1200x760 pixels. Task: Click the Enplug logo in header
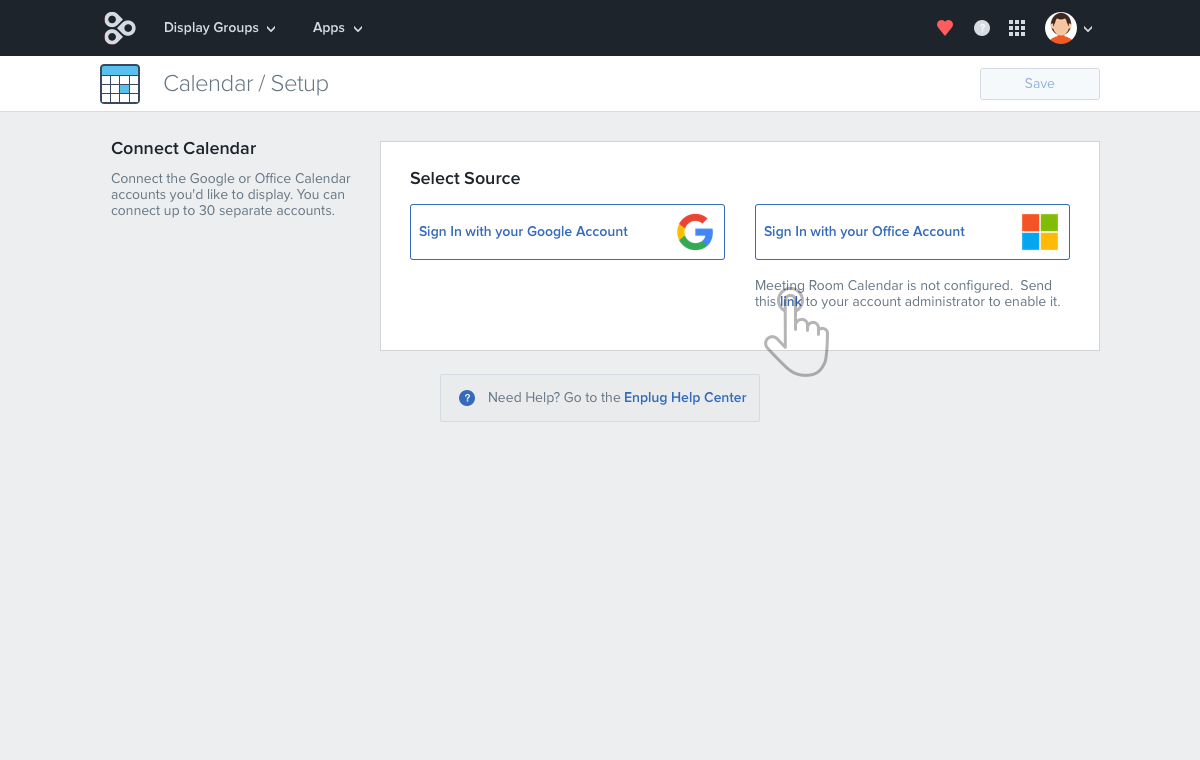coord(119,28)
